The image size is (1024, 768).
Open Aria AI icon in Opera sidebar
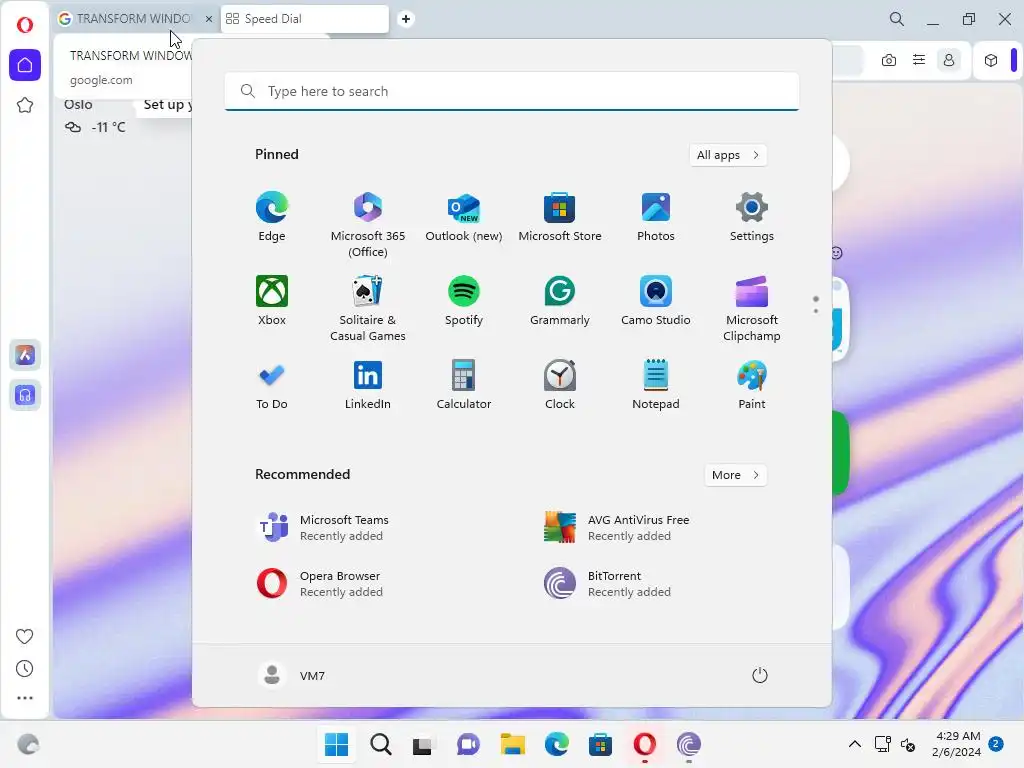pos(25,355)
